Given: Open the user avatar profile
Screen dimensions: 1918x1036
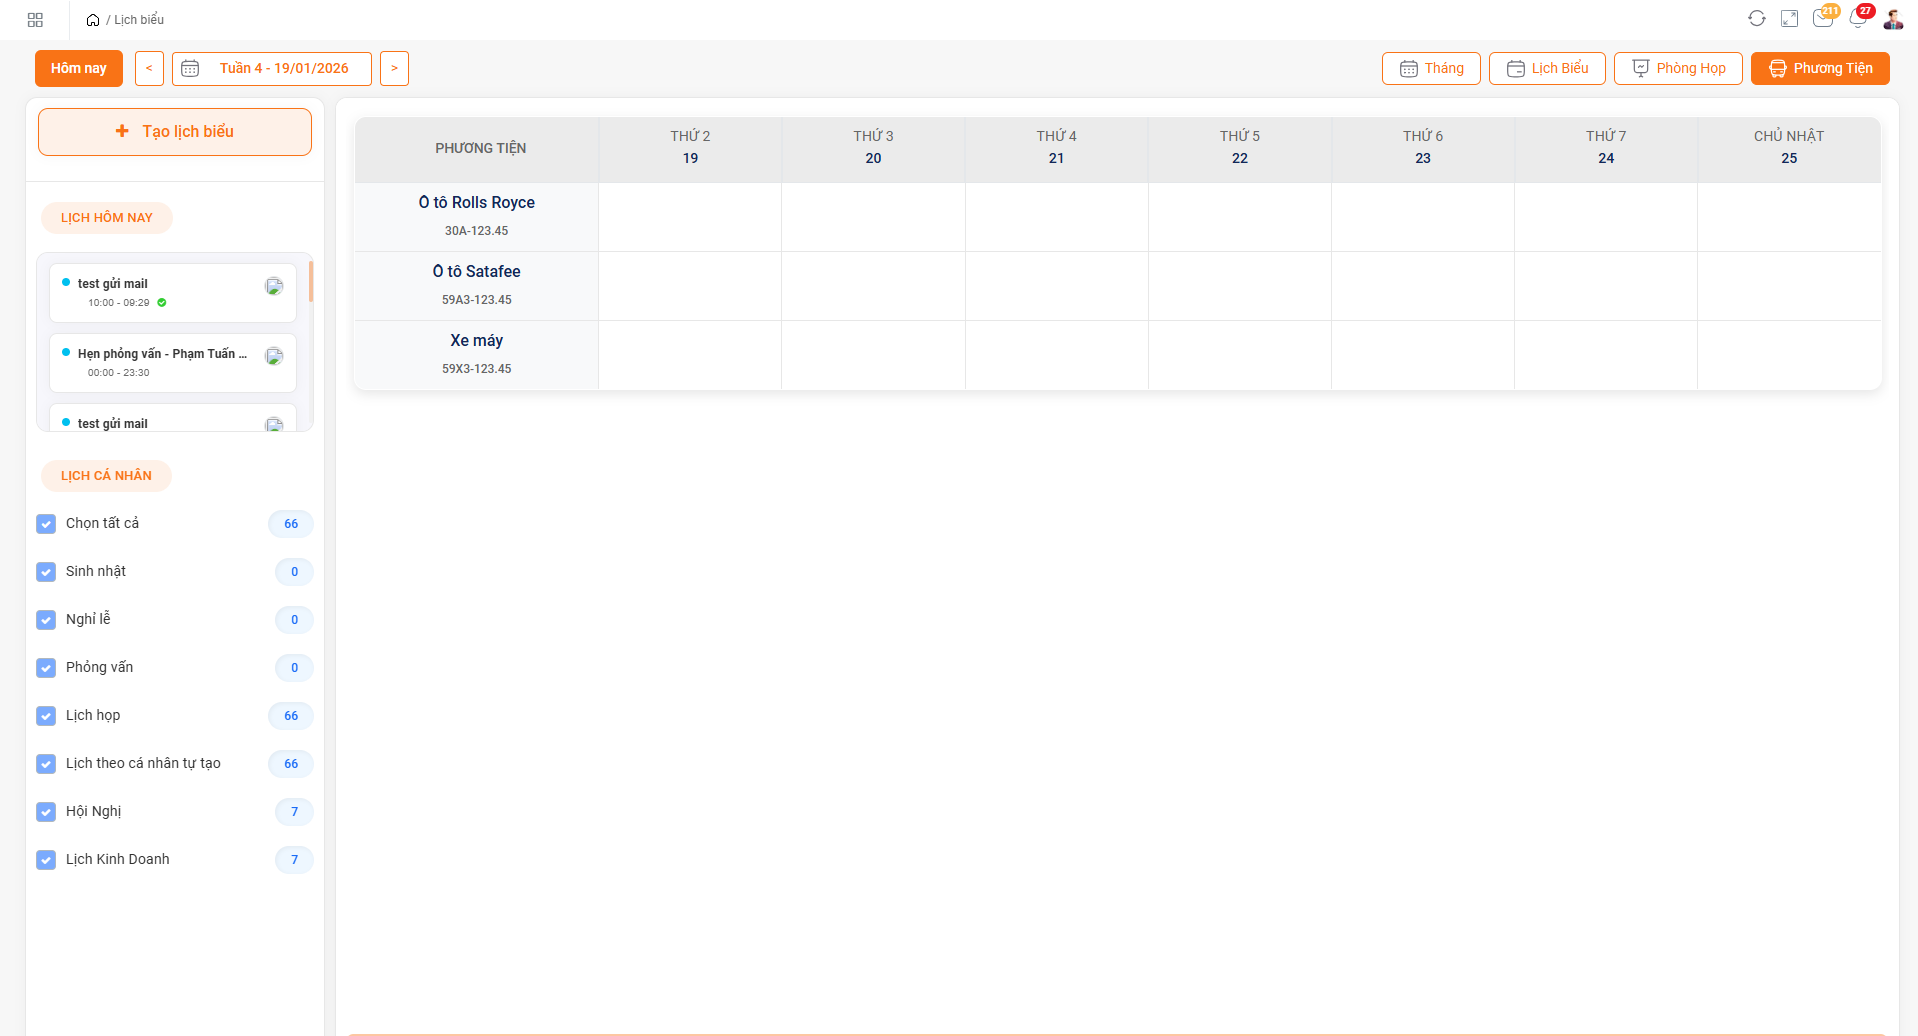Looking at the screenshot, I should pyautogui.click(x=1892, y=19).
